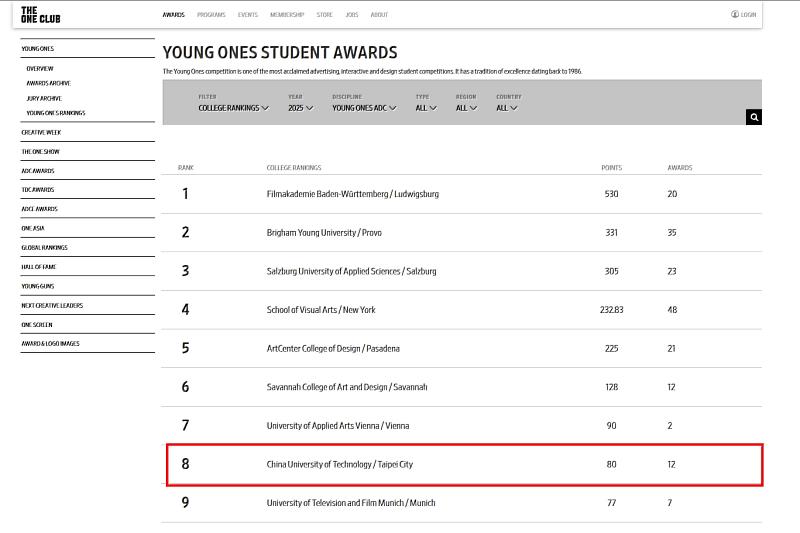Open the Events menu
The image size is (800, 533).
[248, 15]
